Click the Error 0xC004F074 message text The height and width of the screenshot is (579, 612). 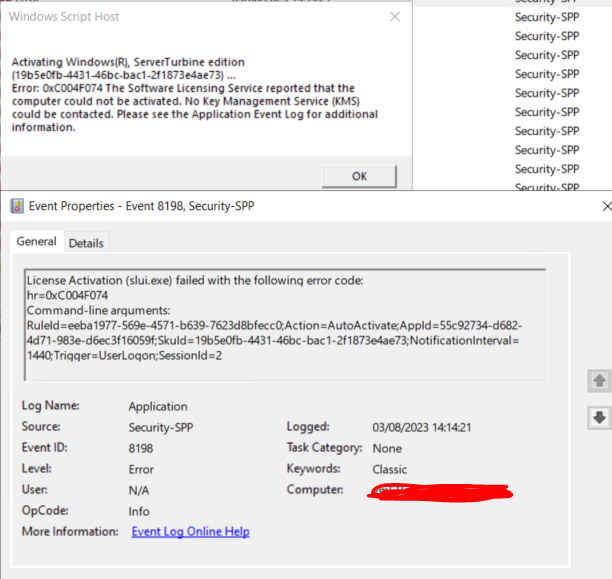(195, 108)
